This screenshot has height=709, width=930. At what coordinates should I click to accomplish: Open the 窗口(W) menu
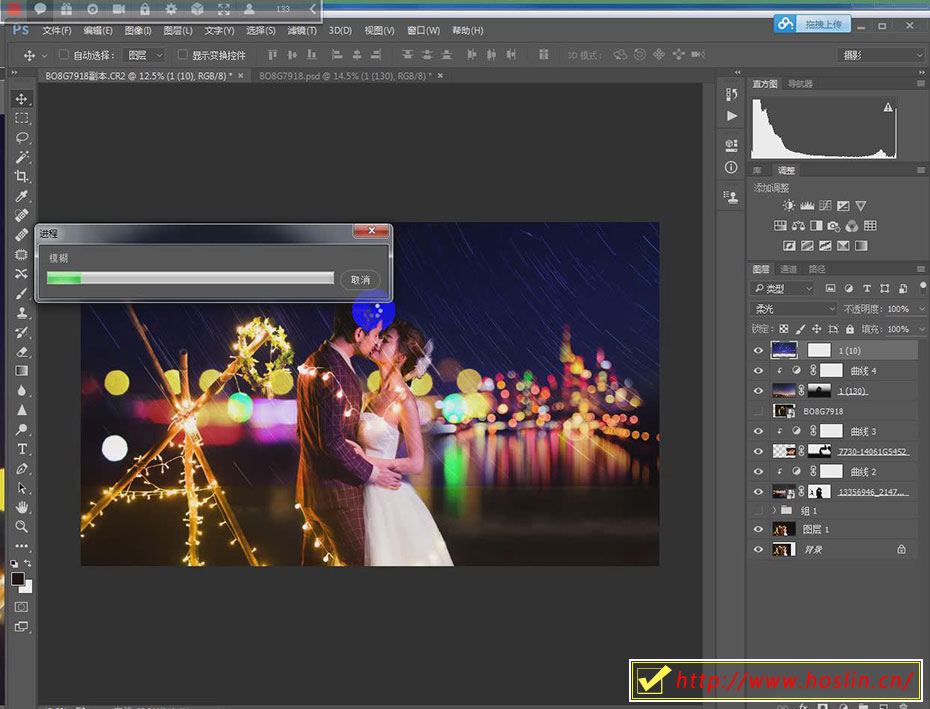point(423,30)
